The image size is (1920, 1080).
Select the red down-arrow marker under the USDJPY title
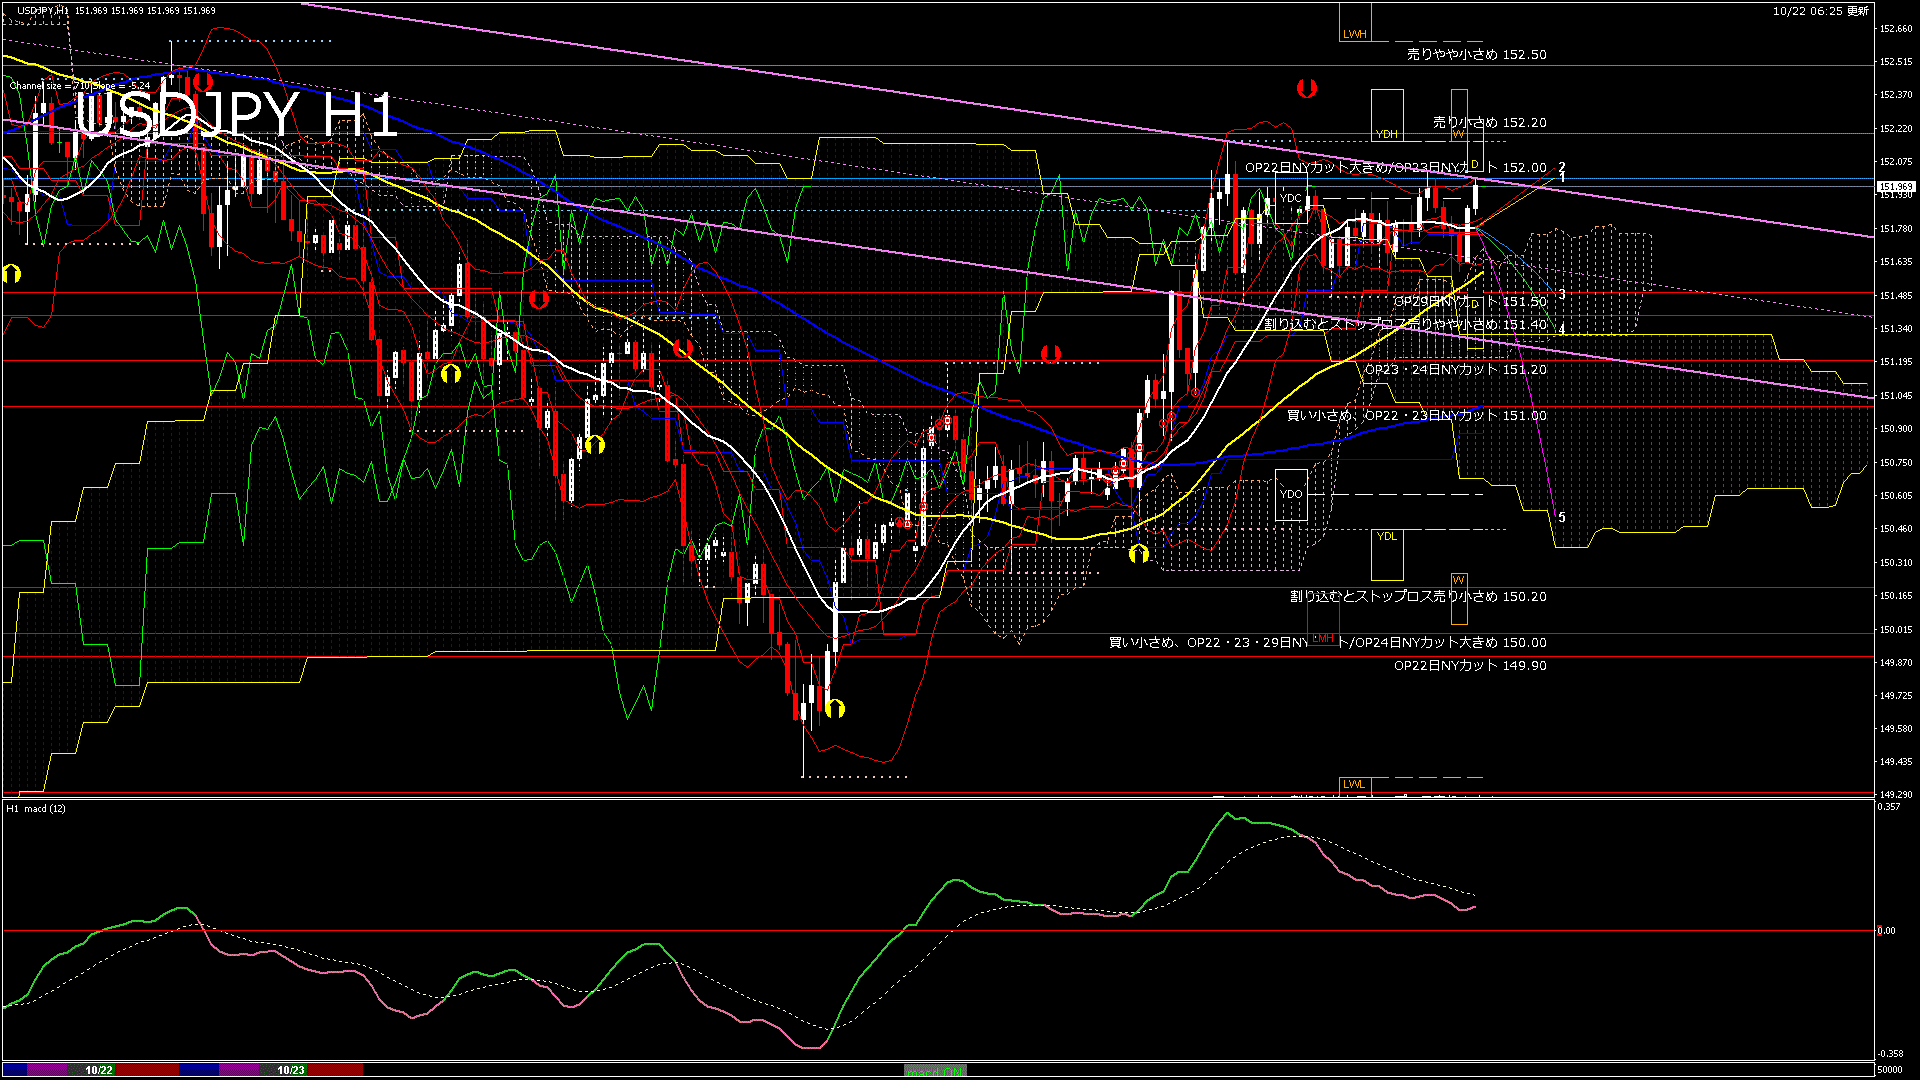[x=202, y=81]
